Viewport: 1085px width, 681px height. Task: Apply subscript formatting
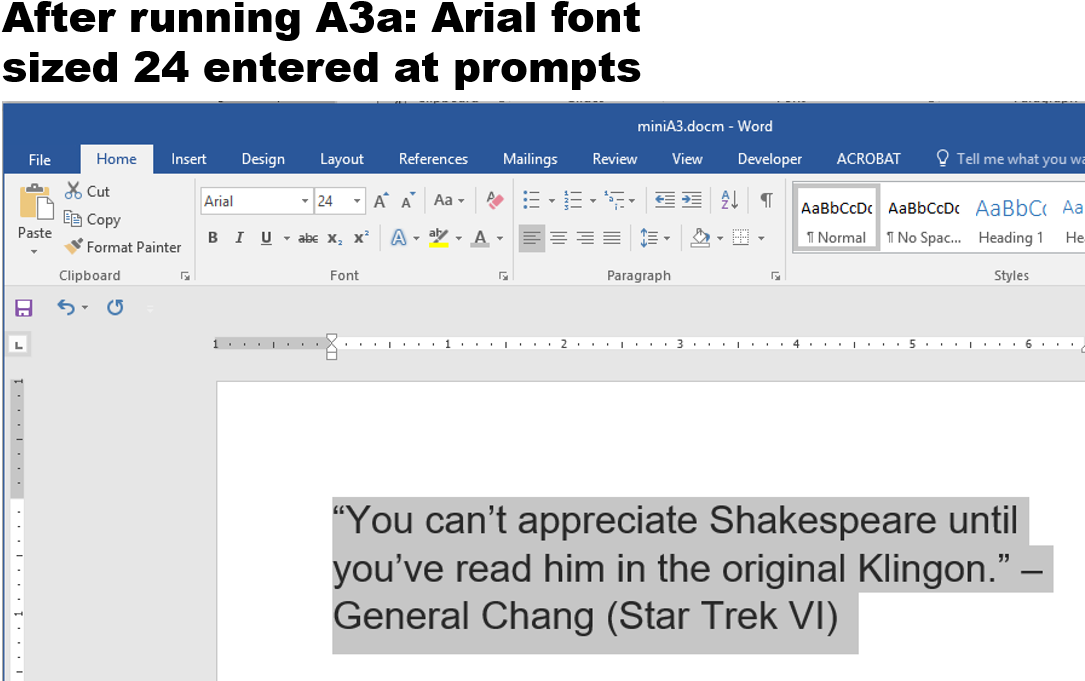coord(335,238)
